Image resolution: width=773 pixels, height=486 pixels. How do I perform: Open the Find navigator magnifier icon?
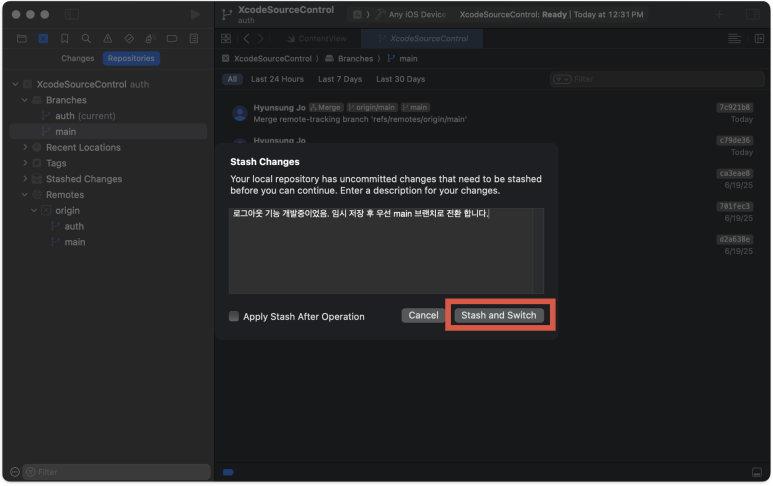tap(86, 38)
